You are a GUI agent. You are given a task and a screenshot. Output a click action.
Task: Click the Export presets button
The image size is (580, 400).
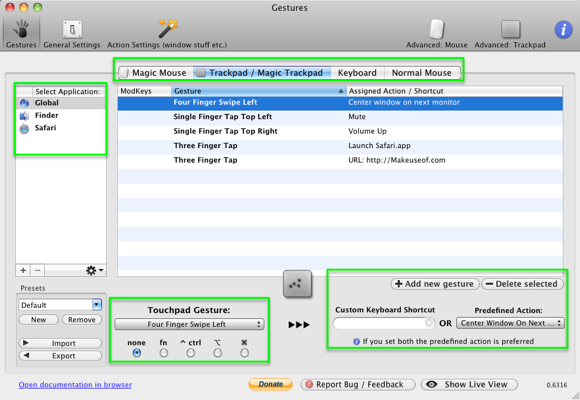[60, 356]
